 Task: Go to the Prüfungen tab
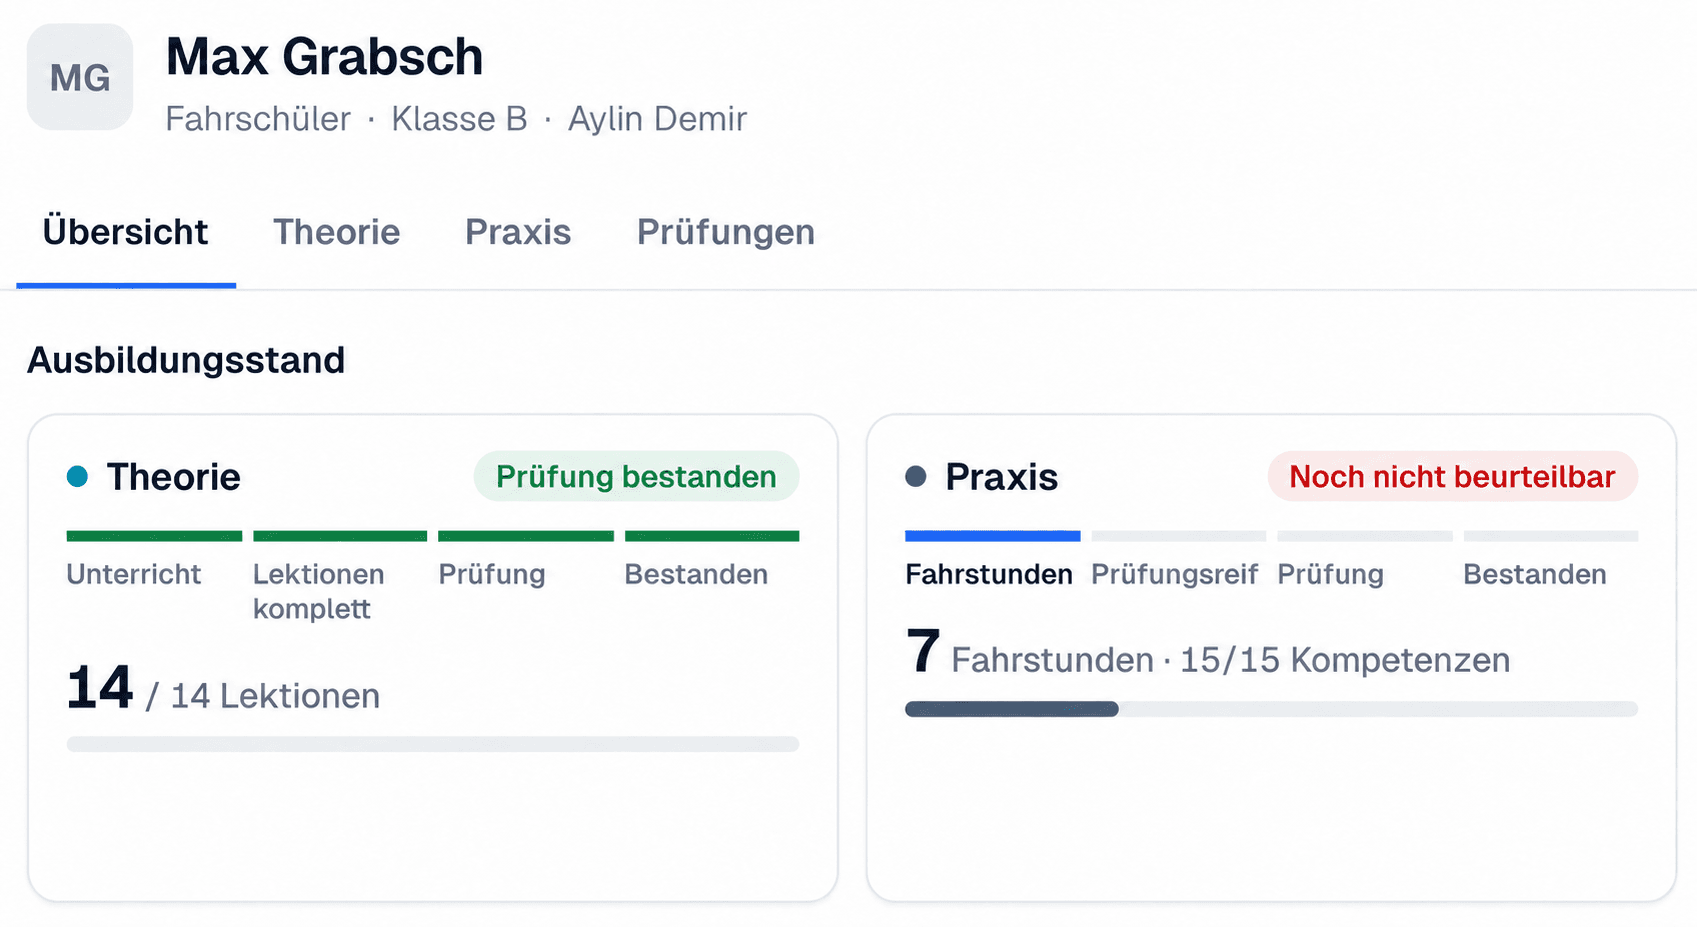point(726,232)
